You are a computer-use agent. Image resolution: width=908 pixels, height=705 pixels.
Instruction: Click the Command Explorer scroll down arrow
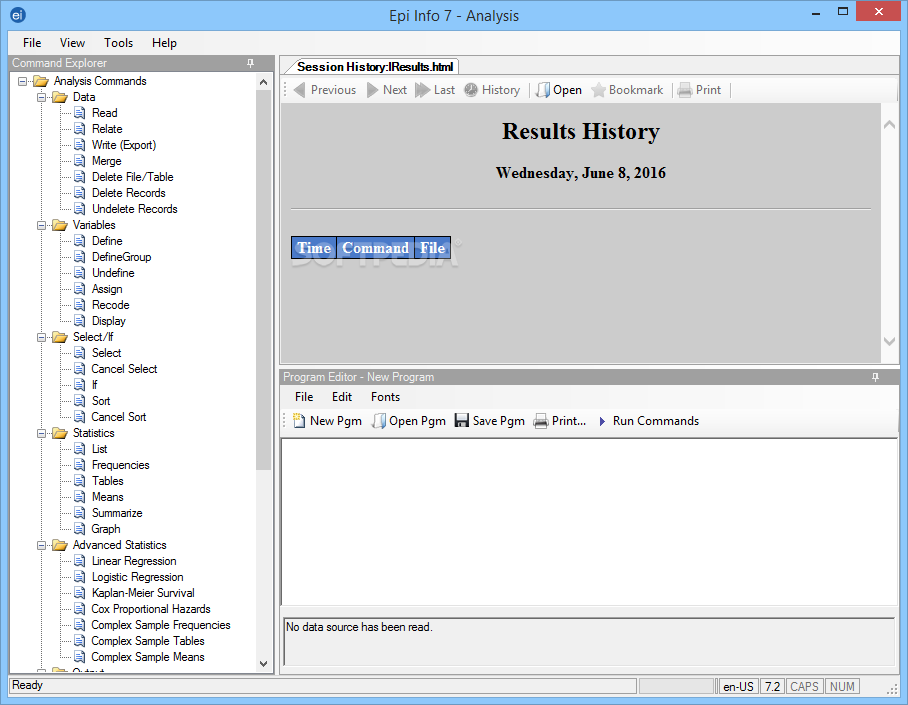pyautogui.click(x=263, y=664)
